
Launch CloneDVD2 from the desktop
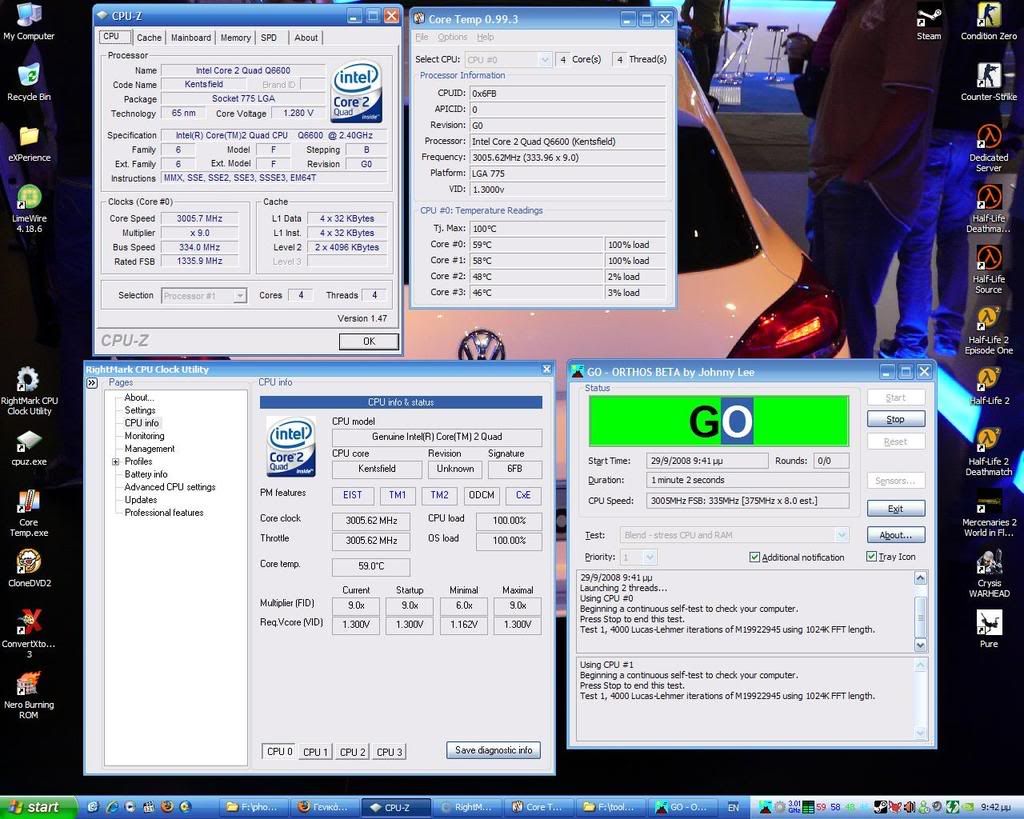(x=29, y=562)
